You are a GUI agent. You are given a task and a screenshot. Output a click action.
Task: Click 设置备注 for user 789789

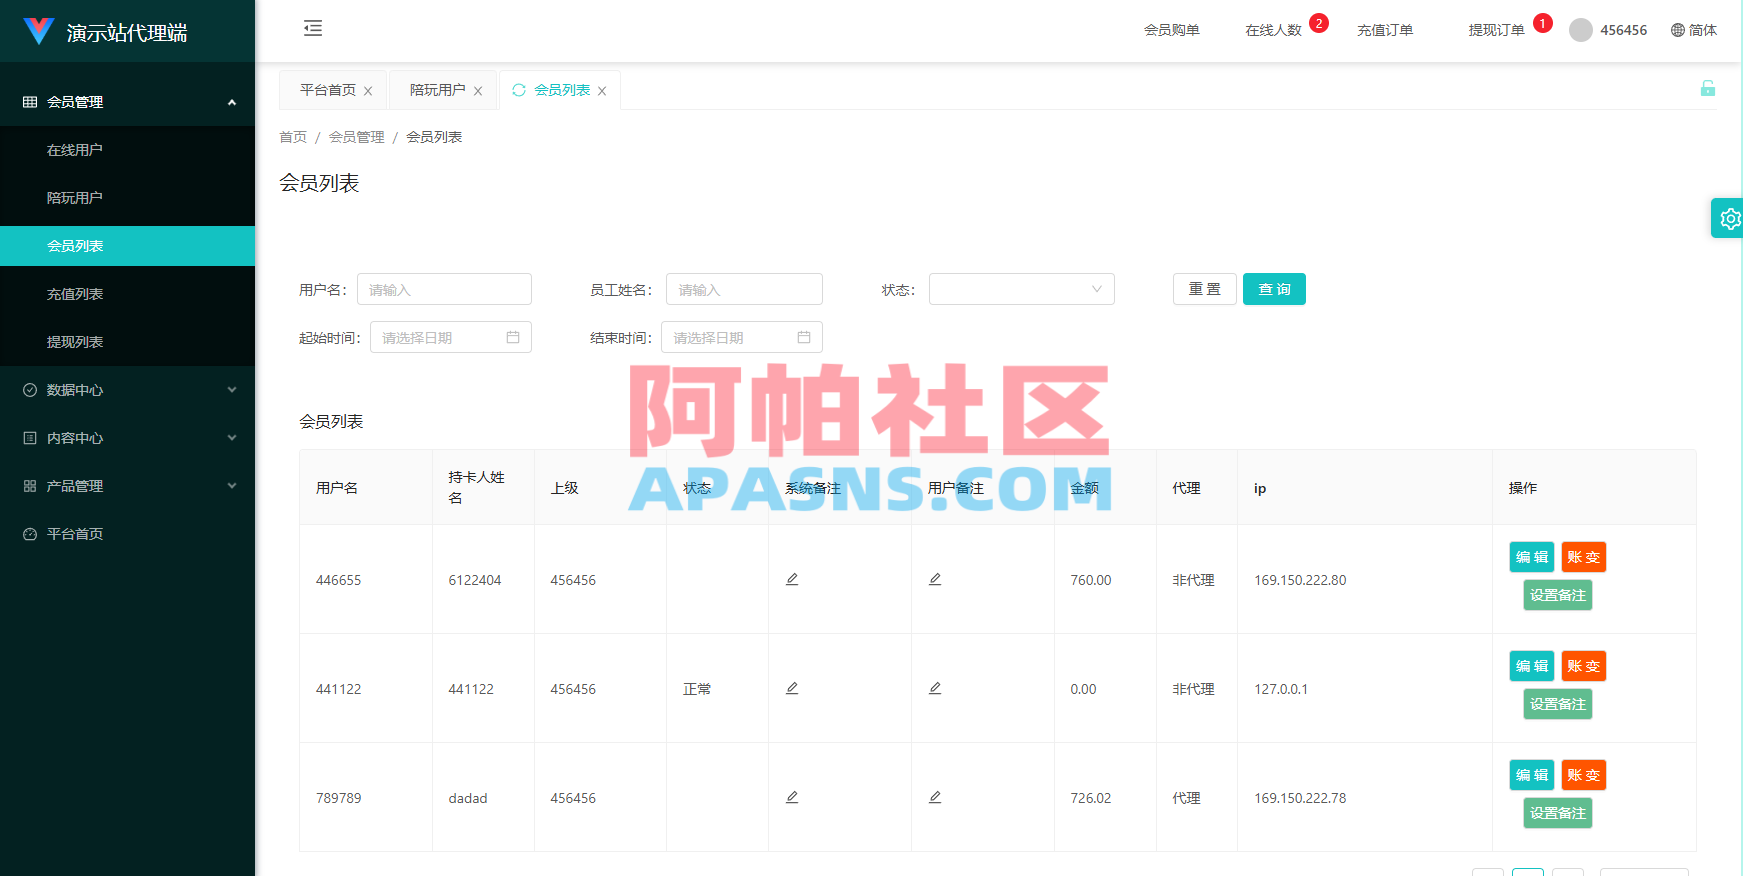(x=1558, y=813)
